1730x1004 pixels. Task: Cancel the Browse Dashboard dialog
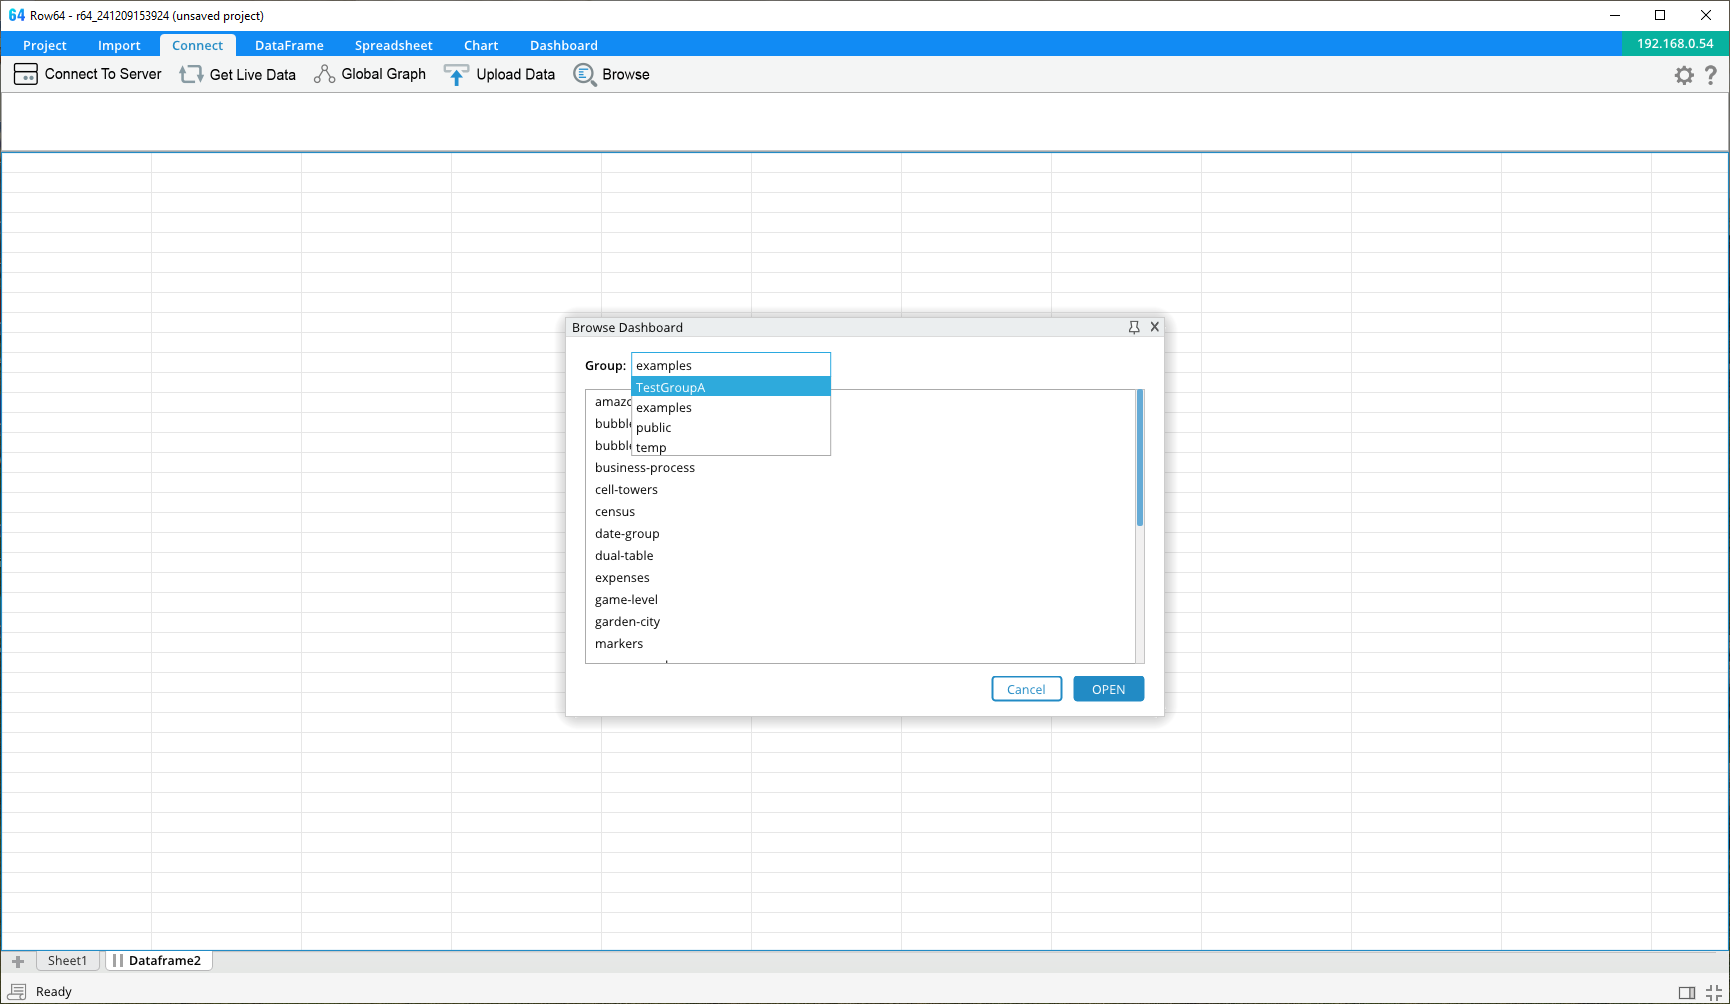[1026, 689]
